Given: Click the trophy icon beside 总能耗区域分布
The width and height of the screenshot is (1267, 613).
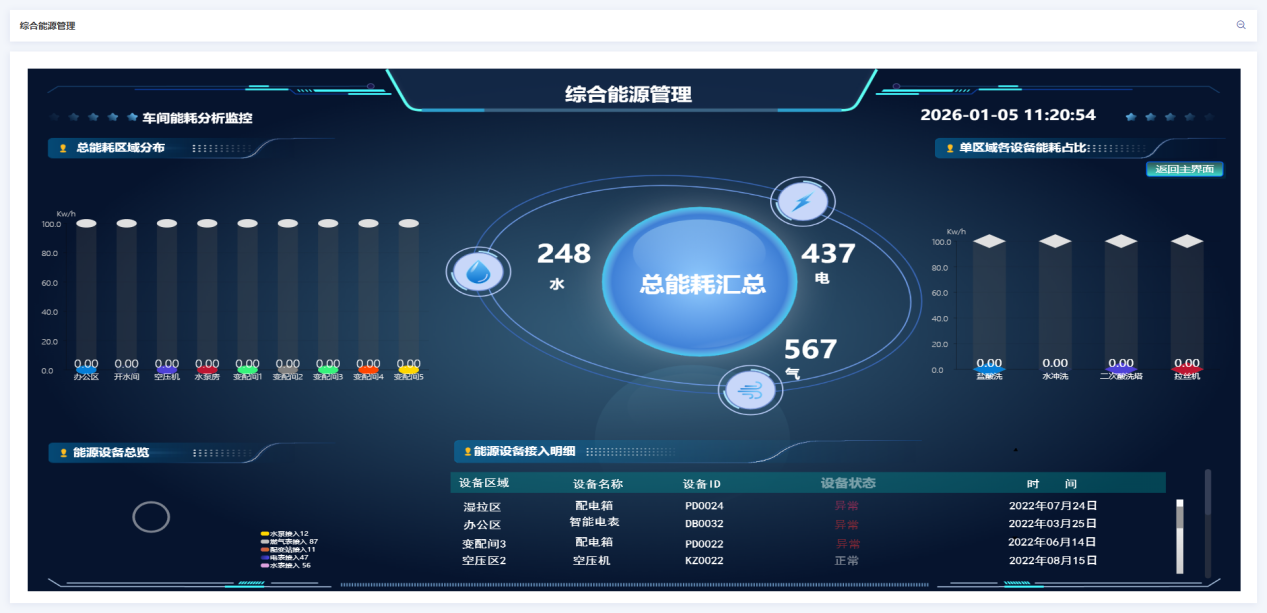Looking at the screenshot, I should point(63,148).
